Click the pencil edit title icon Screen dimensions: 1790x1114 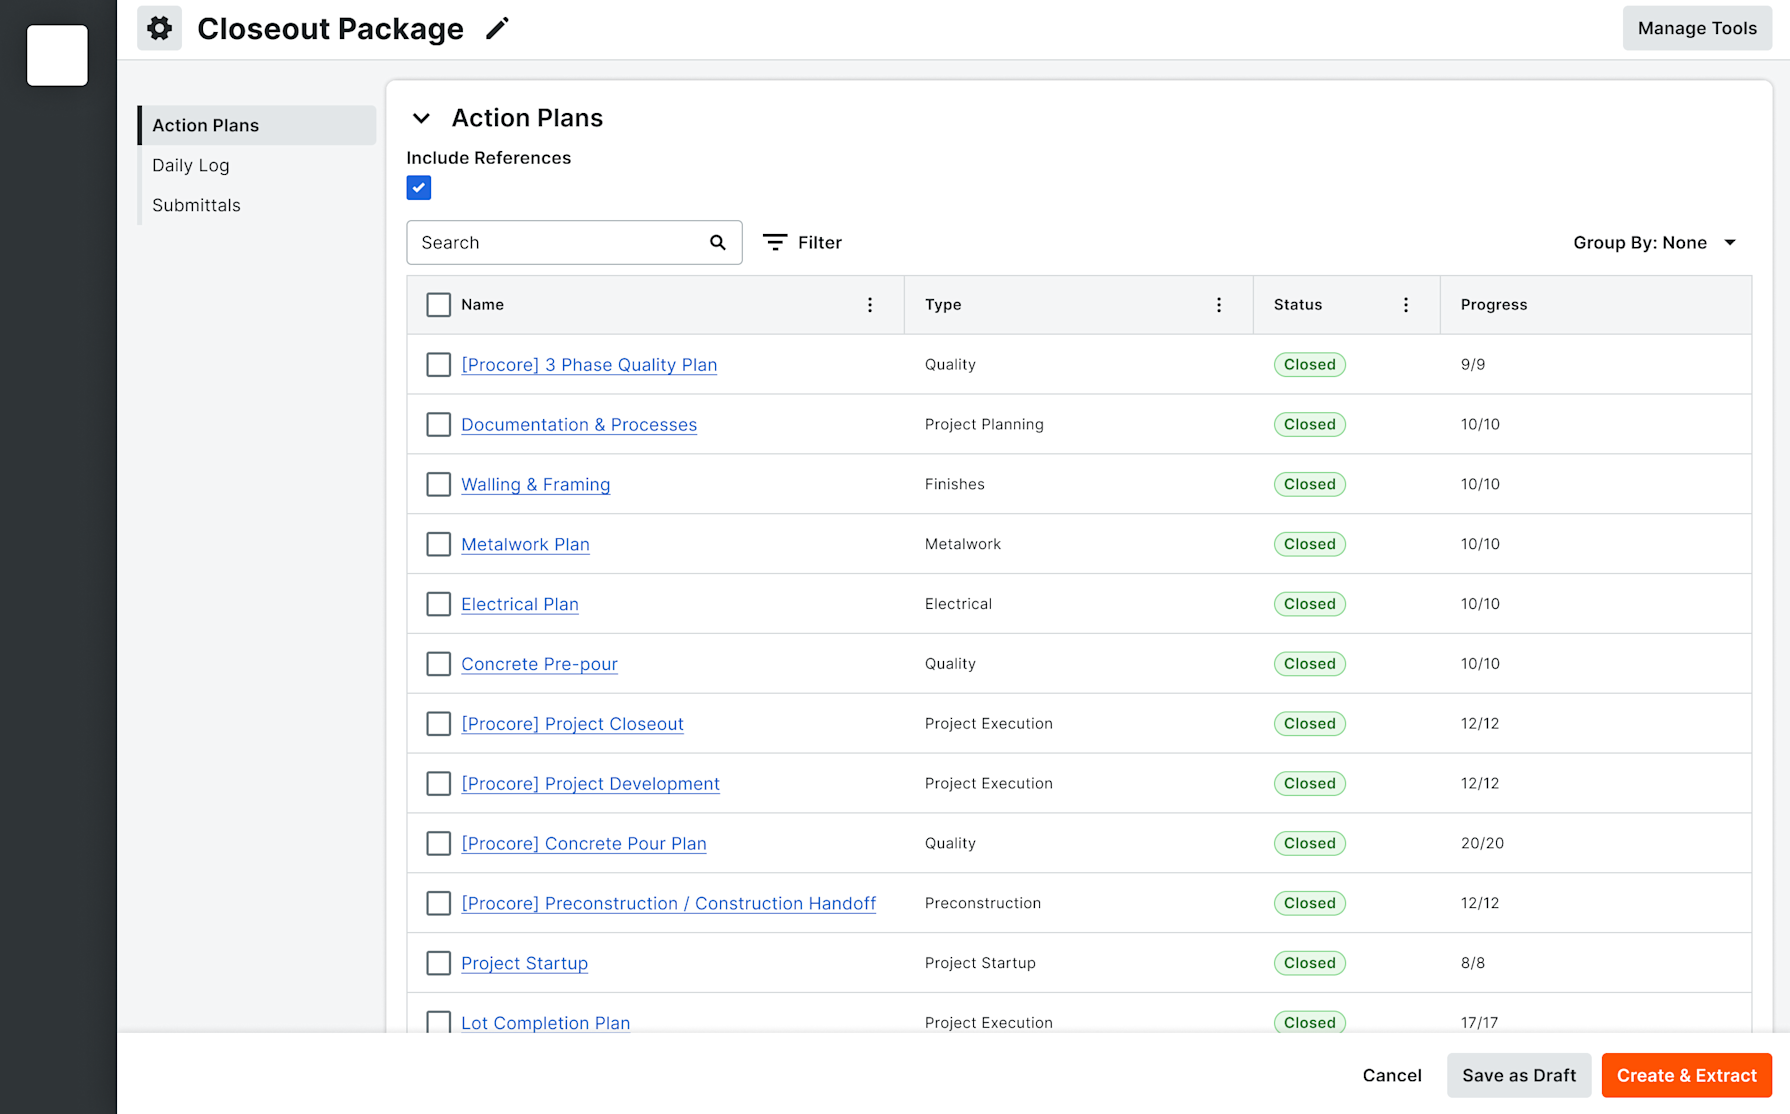click(x=497, y=29)
